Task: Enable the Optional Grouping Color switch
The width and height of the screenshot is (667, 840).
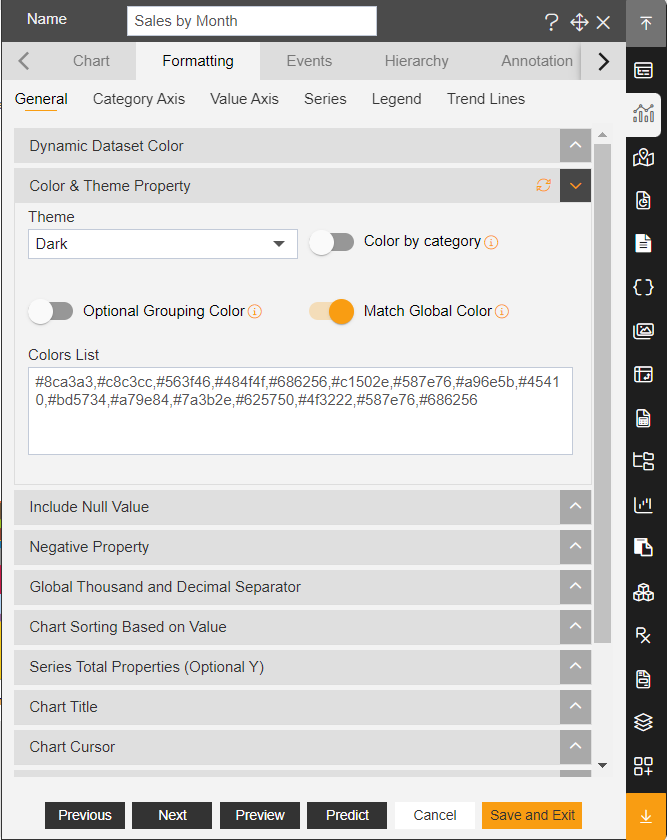Action: 51,311
